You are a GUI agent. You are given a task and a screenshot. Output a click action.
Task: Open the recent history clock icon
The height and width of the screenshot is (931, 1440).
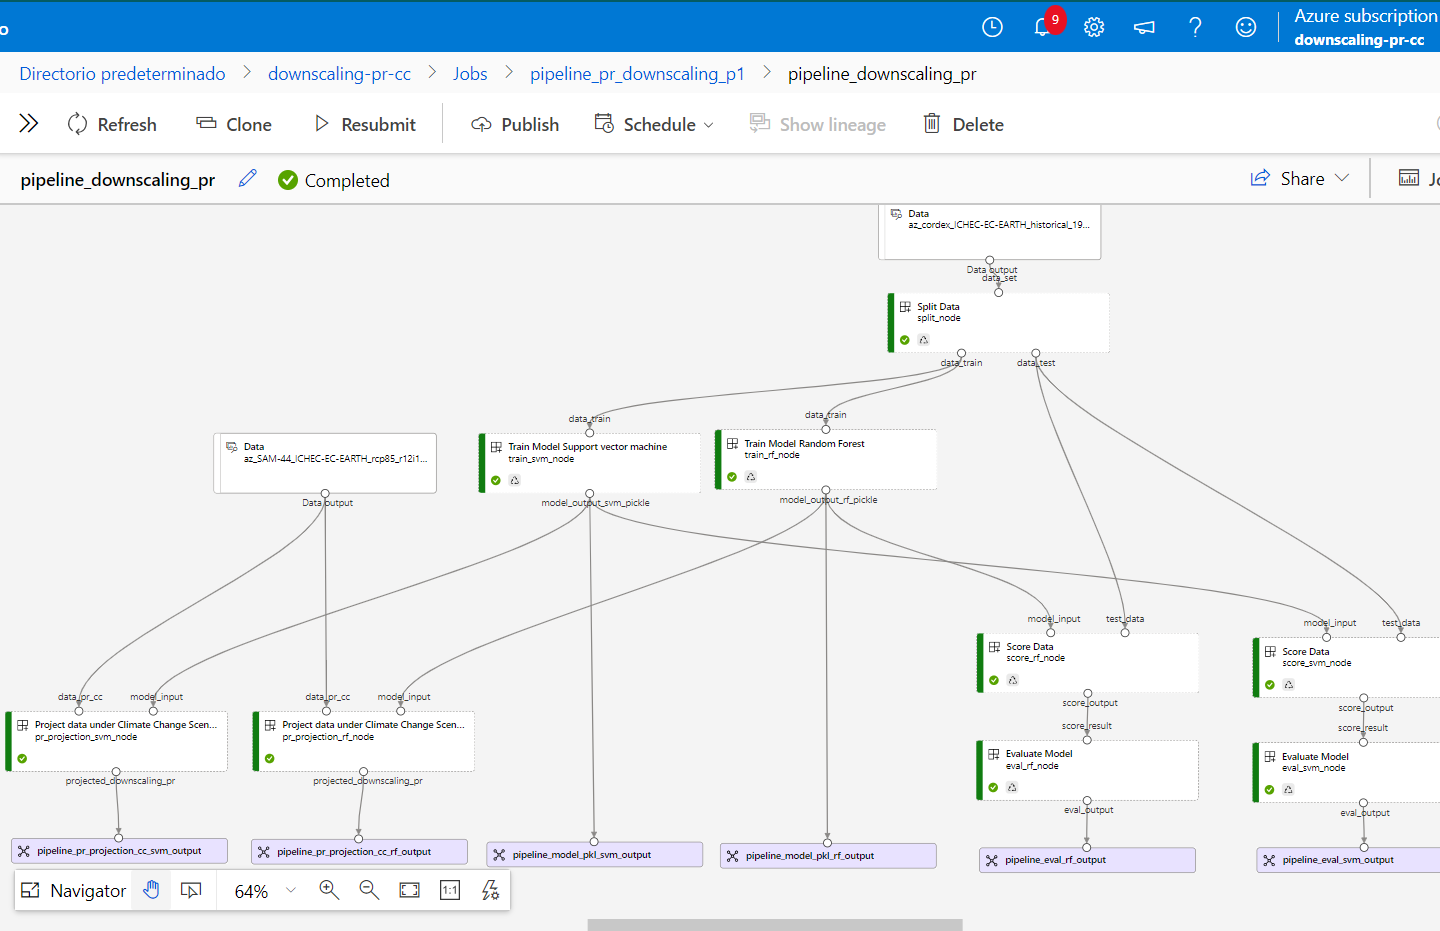click(992, 27)
